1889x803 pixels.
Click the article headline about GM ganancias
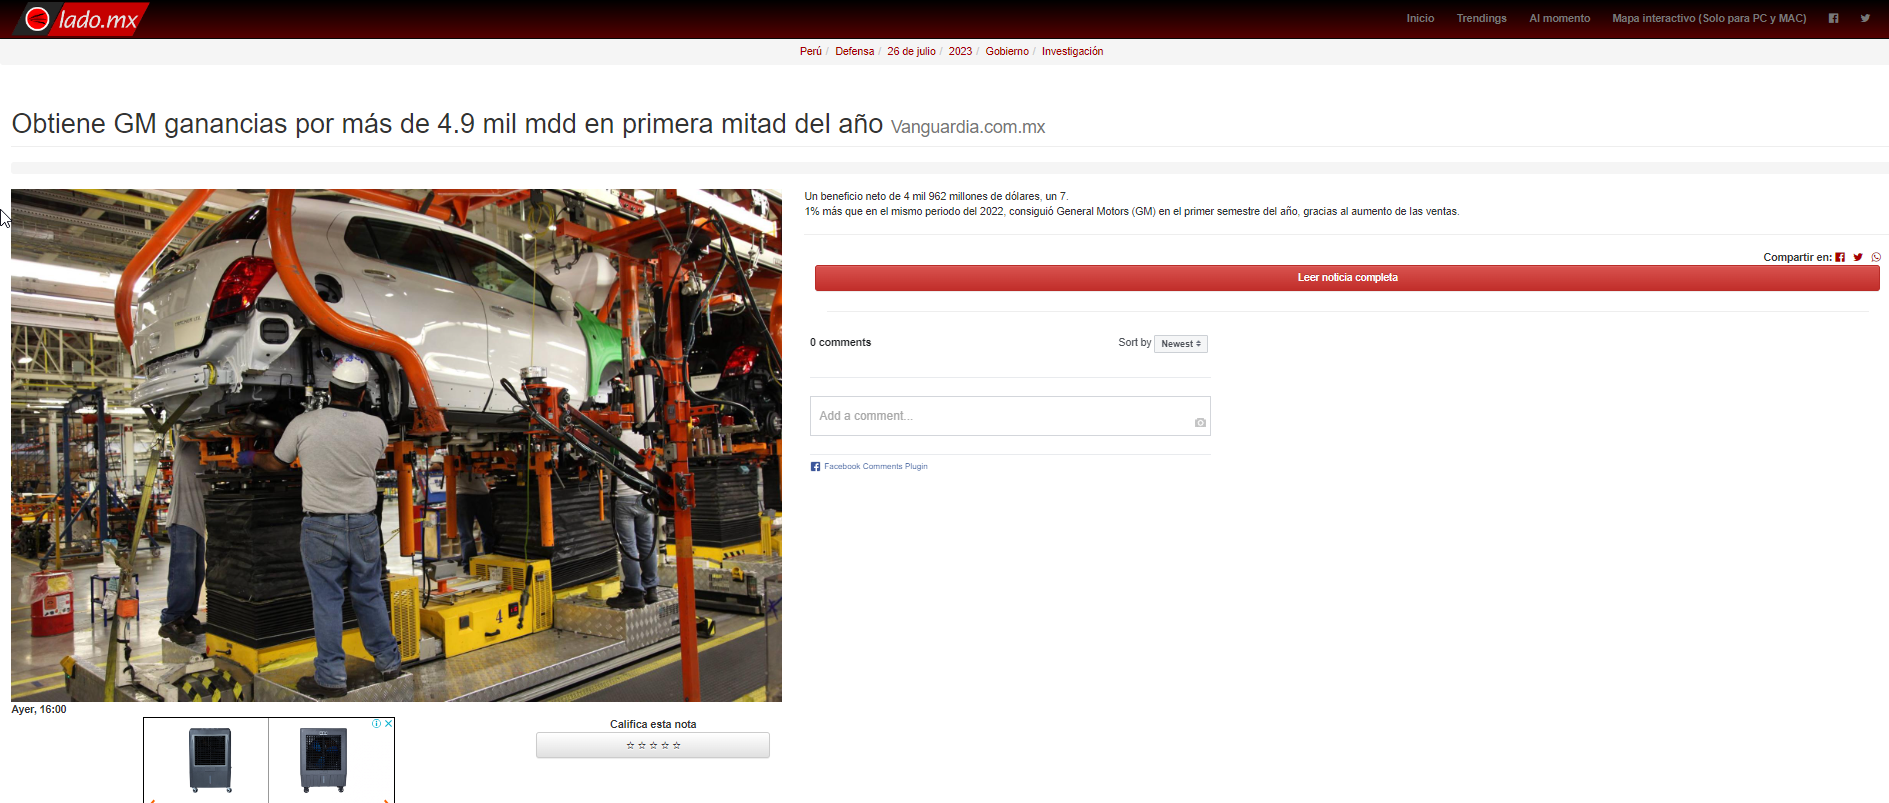point(447,124)
